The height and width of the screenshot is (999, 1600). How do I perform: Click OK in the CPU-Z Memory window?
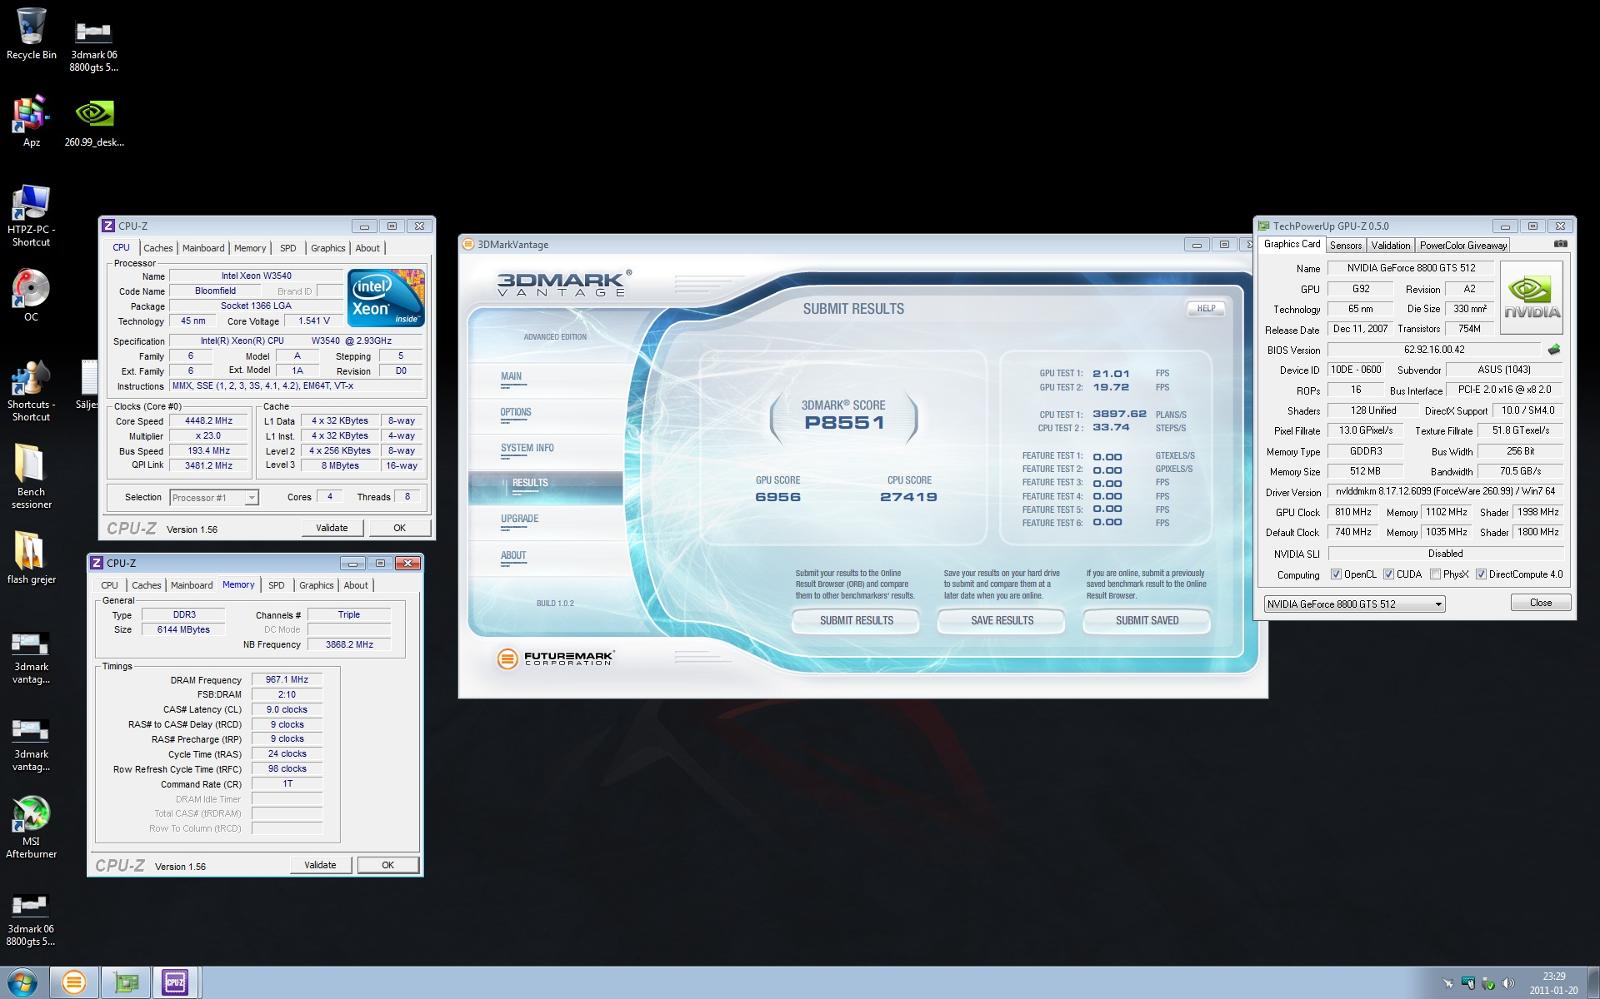(387, 865)
